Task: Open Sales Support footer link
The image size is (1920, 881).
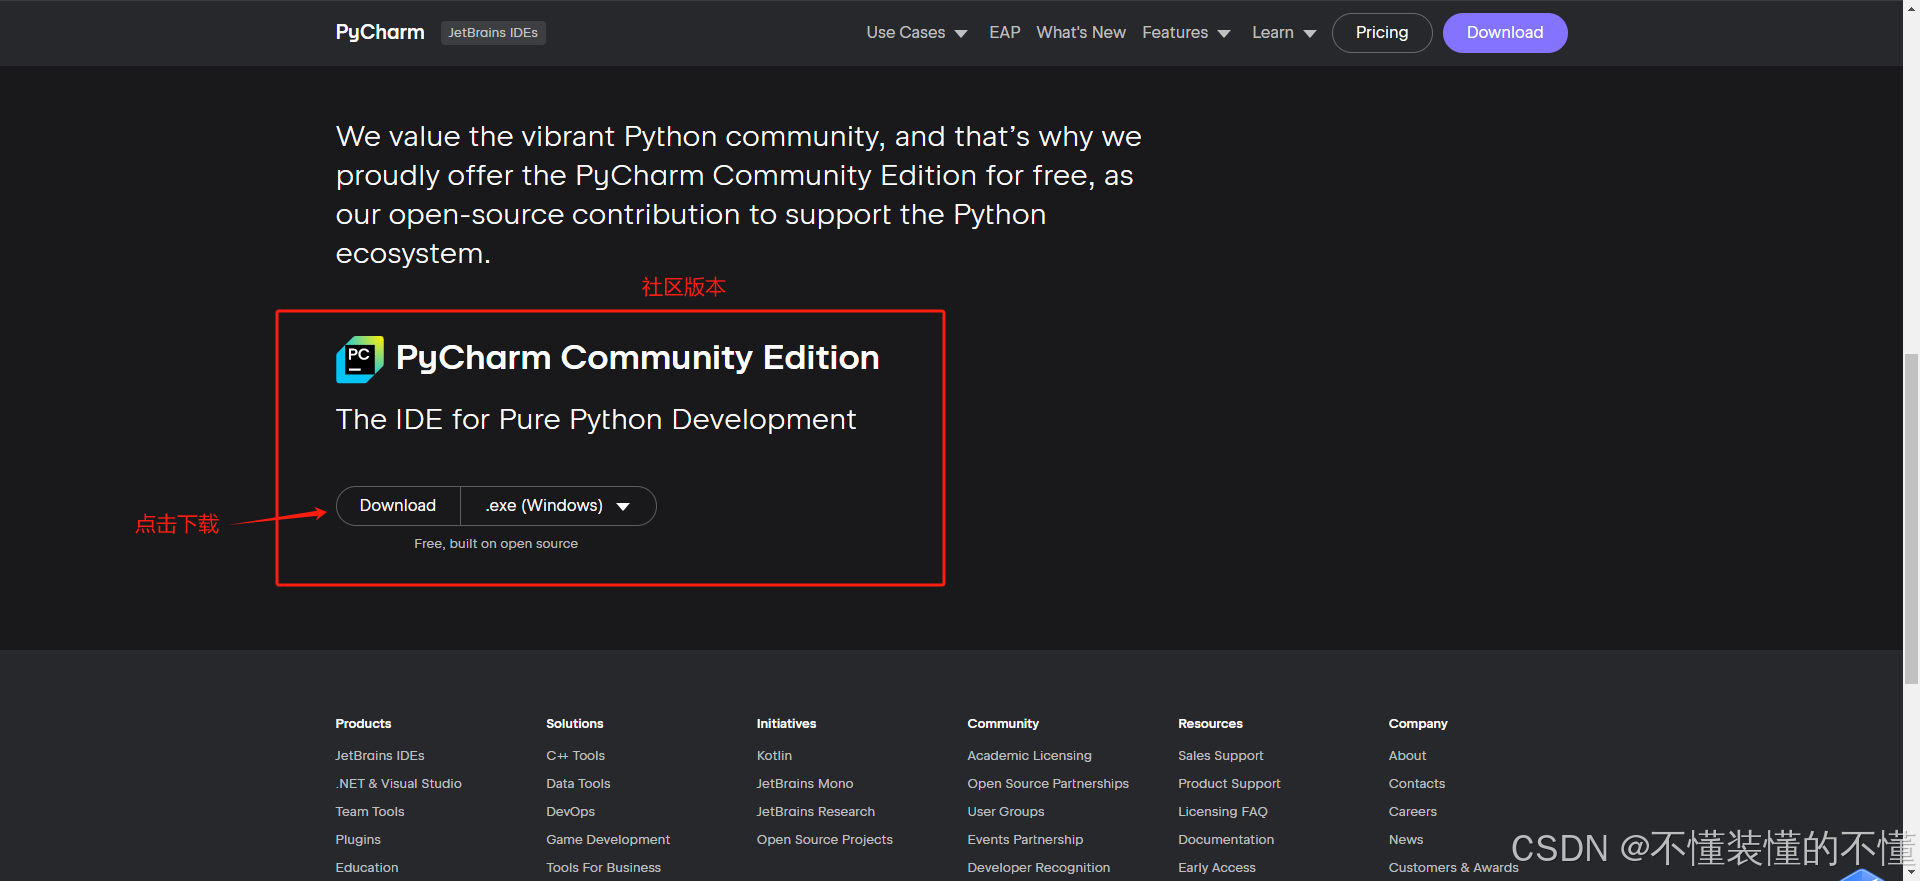Action: click(x=1221, y=756)
